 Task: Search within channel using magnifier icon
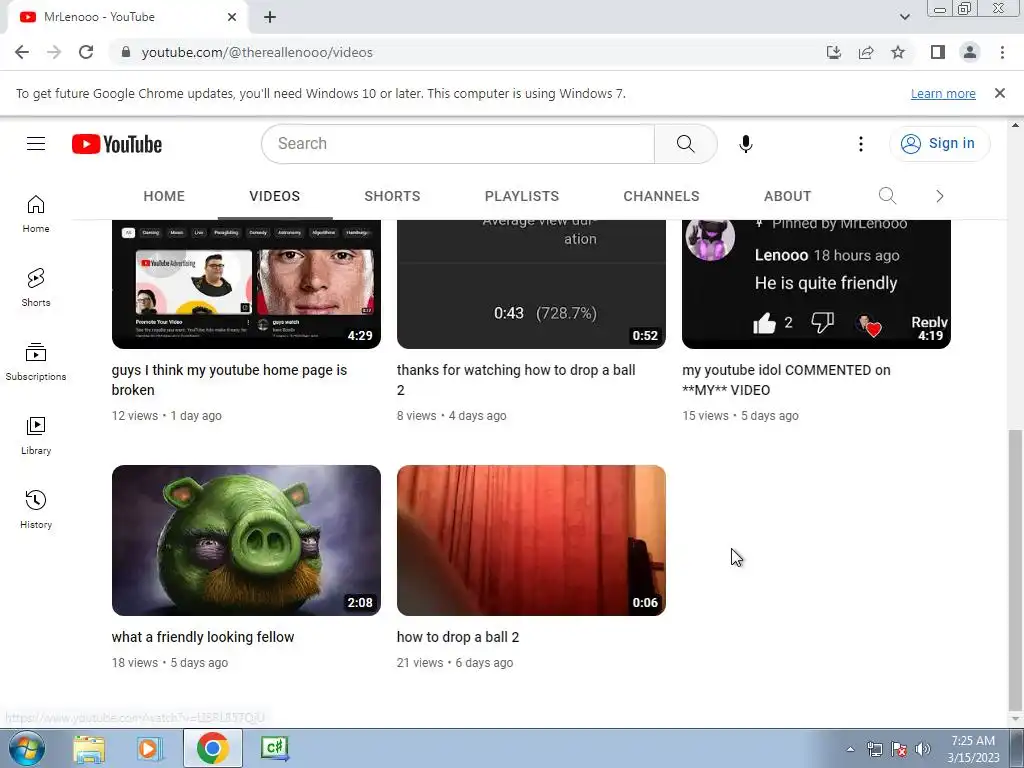click(x=887, y=195)
